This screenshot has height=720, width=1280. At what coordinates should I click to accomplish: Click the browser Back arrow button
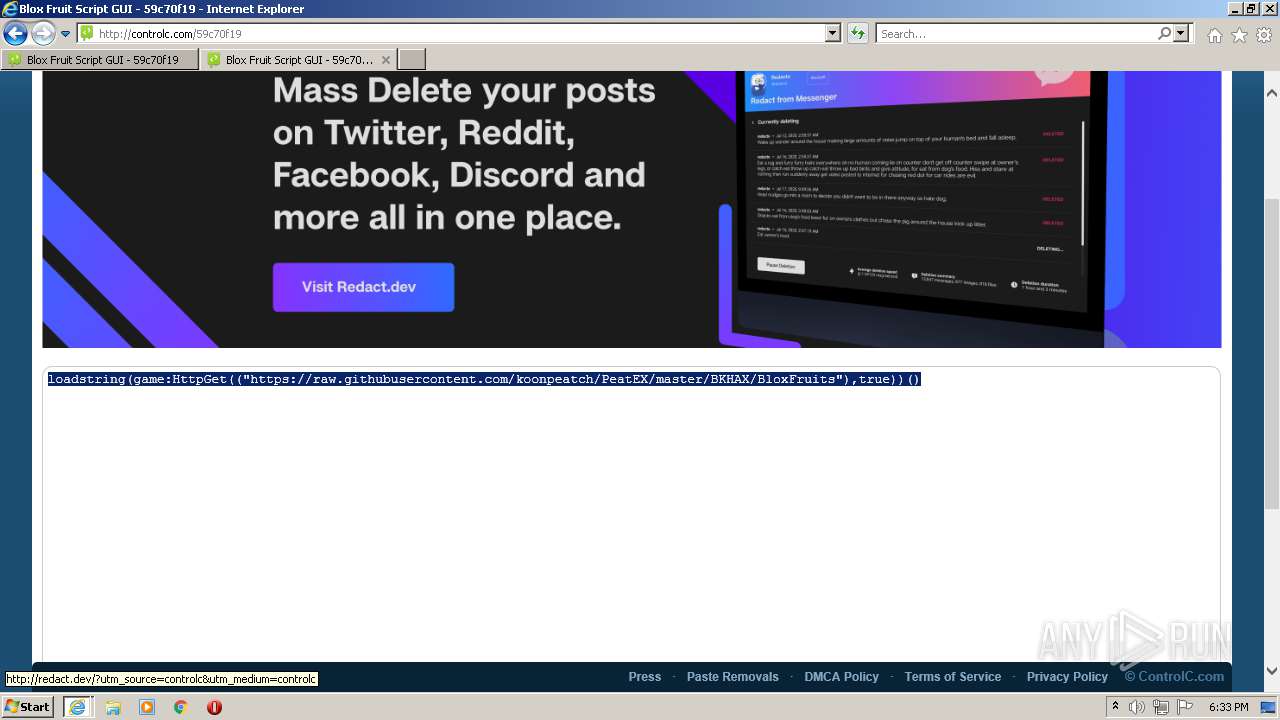pyautogui.click(x=15, y=34)
